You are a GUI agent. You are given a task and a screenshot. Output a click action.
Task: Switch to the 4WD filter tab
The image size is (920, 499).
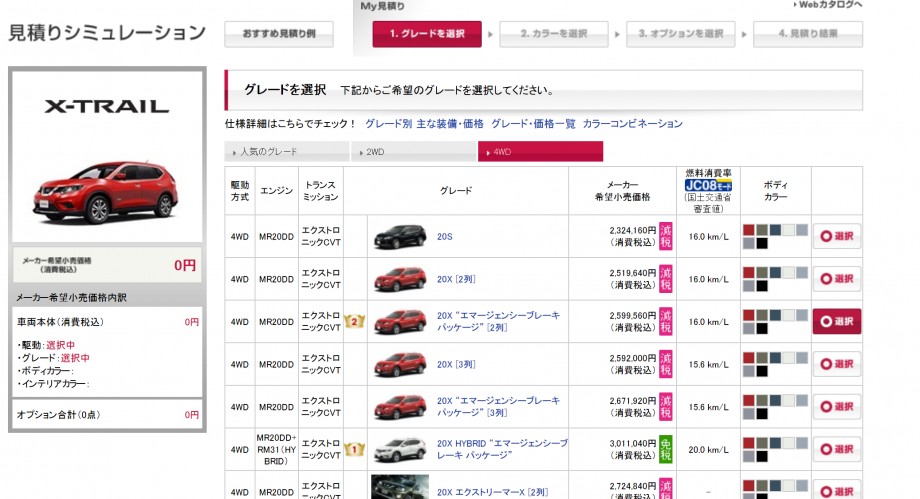(540, 151)
